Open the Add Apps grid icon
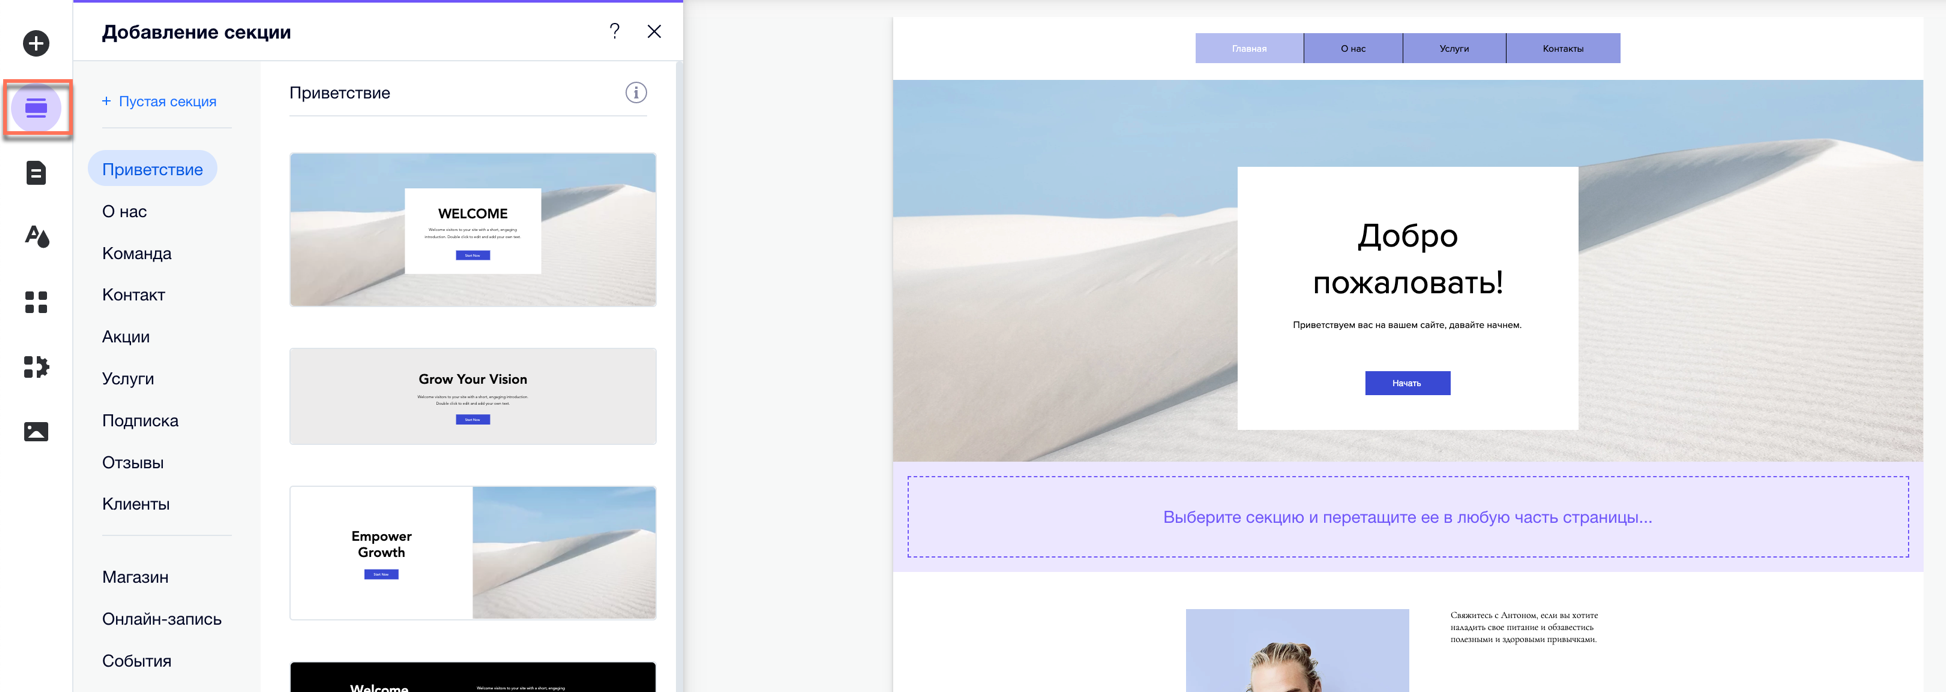This screenshot has width=1946, height=692. (x=36, y=302)
